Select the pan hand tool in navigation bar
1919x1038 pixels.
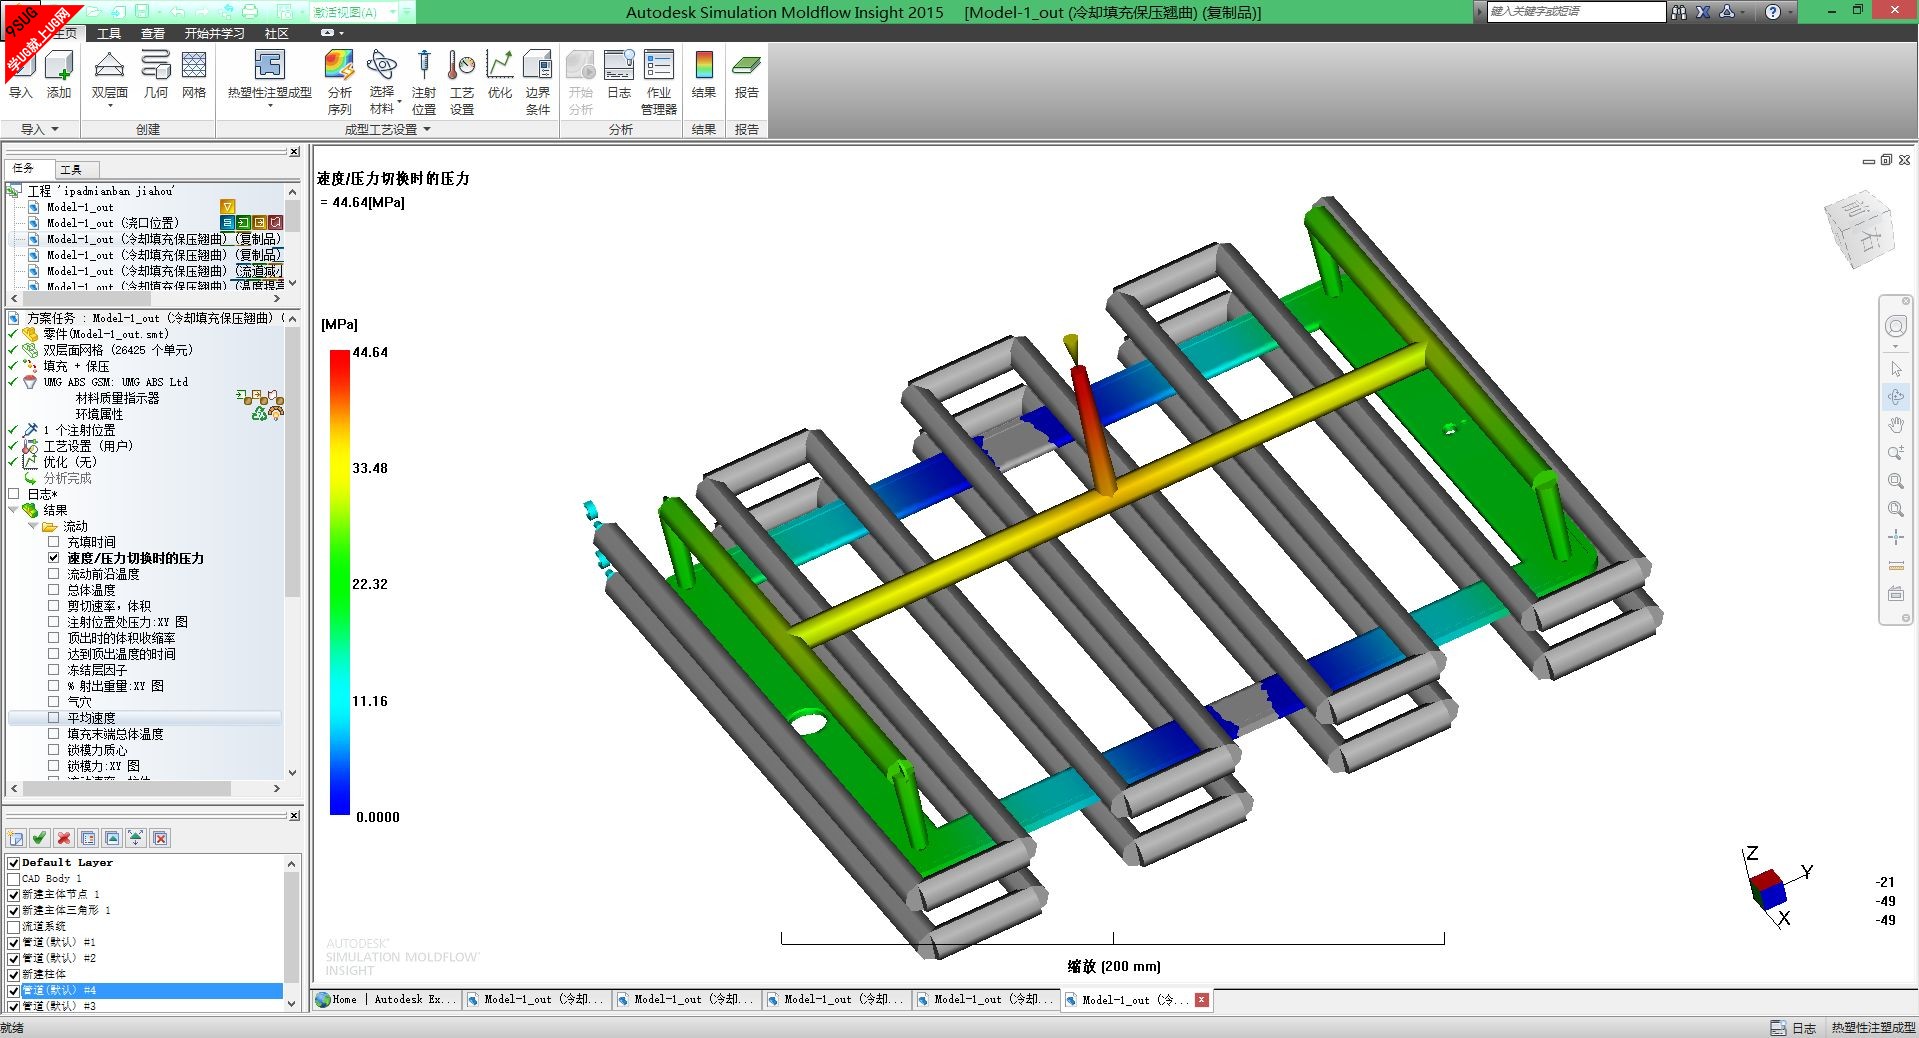click(x=1896, y=425)
